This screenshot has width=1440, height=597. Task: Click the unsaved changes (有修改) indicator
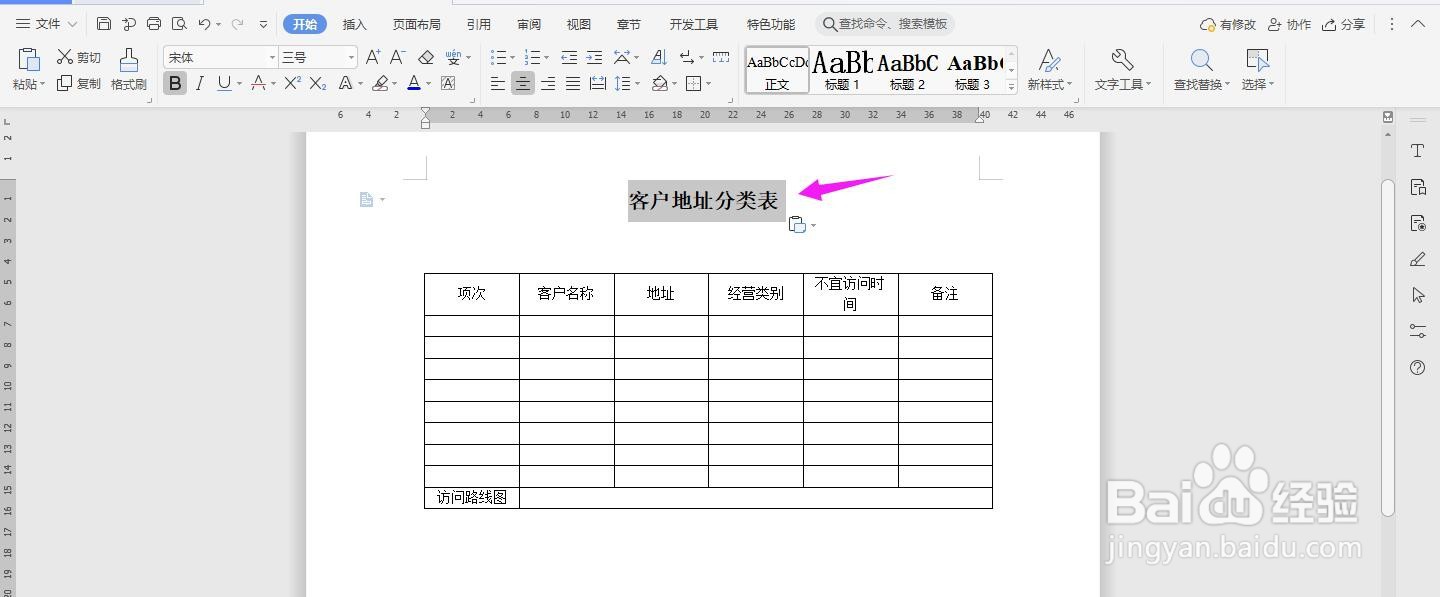click(1227, 24)
